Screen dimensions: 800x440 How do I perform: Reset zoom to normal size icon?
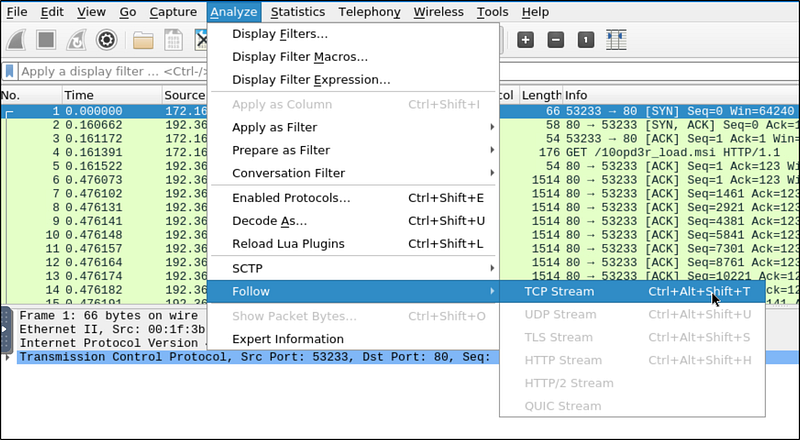(x=586, y=40)
